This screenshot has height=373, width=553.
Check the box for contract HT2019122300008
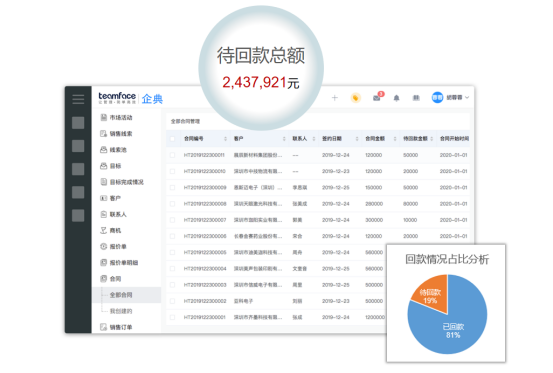click(x=172, y=203)
